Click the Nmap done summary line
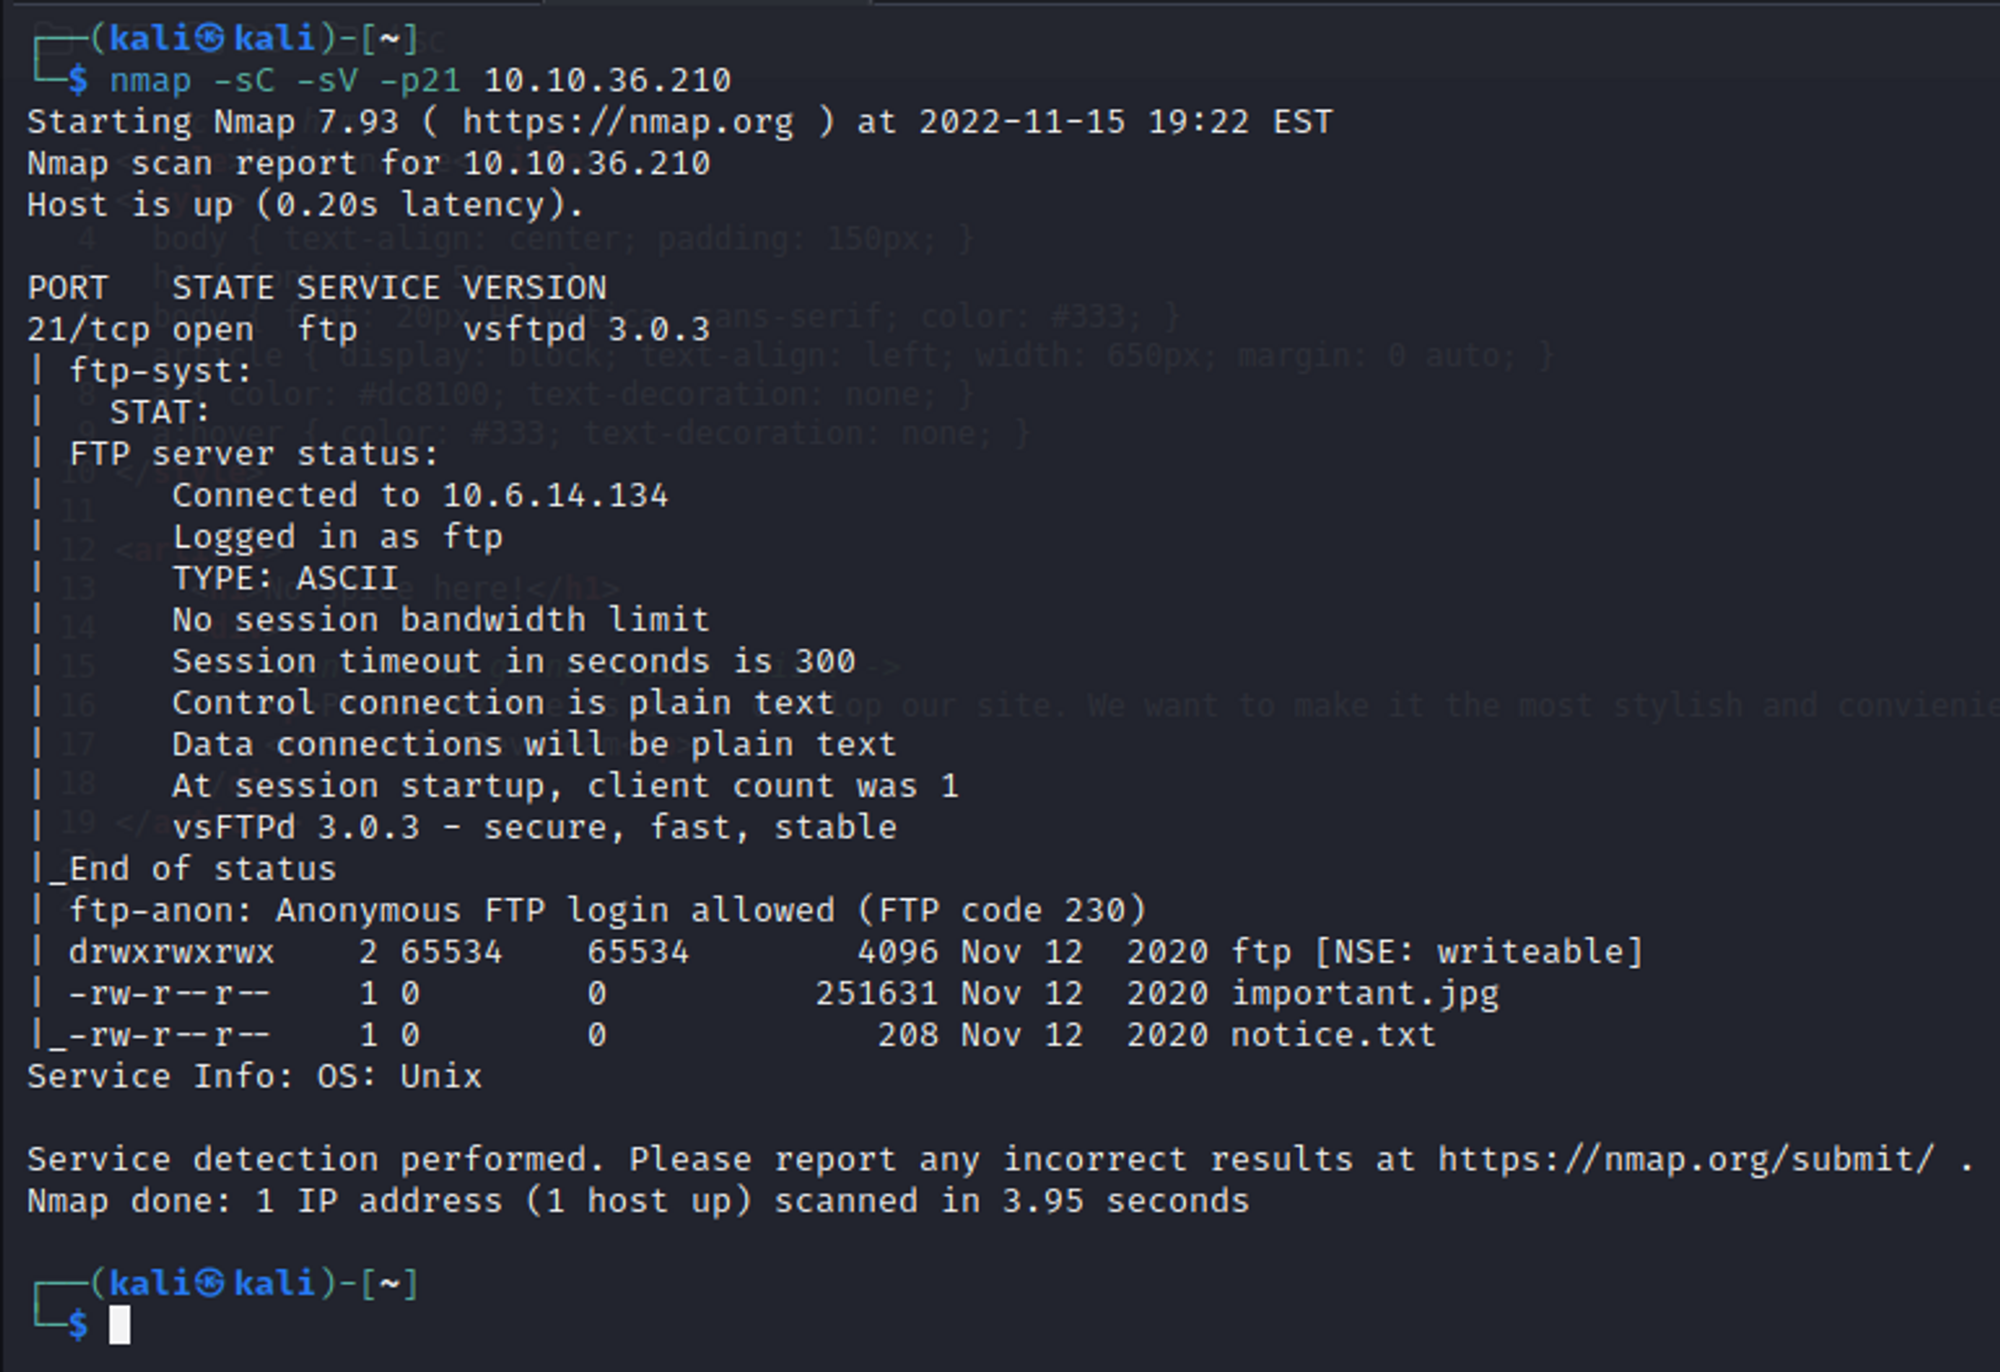This screenshot has width=2000, height=1372. [x=637, y=1201]
